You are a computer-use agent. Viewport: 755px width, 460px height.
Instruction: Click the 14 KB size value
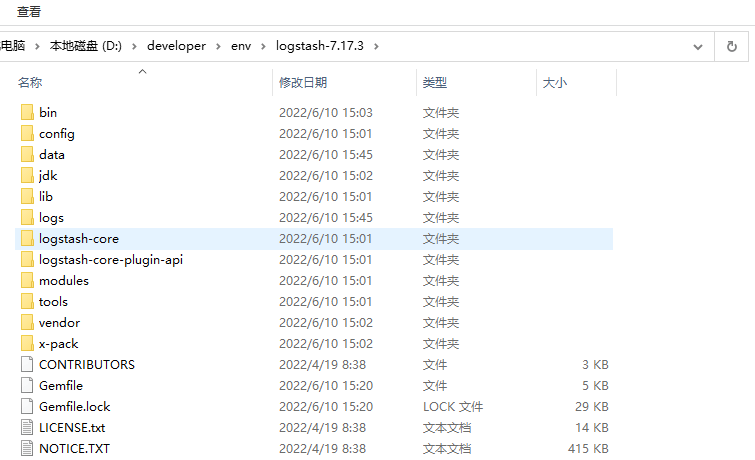pyautogui.click(x=592, y=428)
